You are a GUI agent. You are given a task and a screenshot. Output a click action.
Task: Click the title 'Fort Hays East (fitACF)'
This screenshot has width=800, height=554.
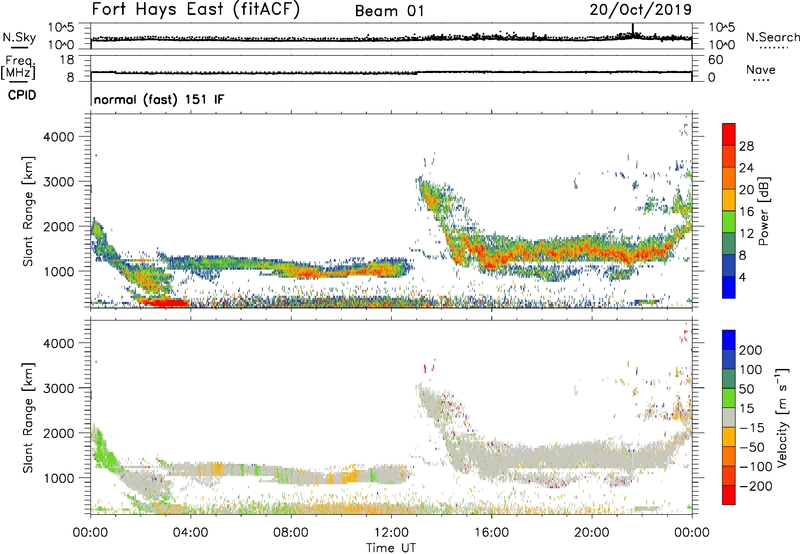point(195,10)
